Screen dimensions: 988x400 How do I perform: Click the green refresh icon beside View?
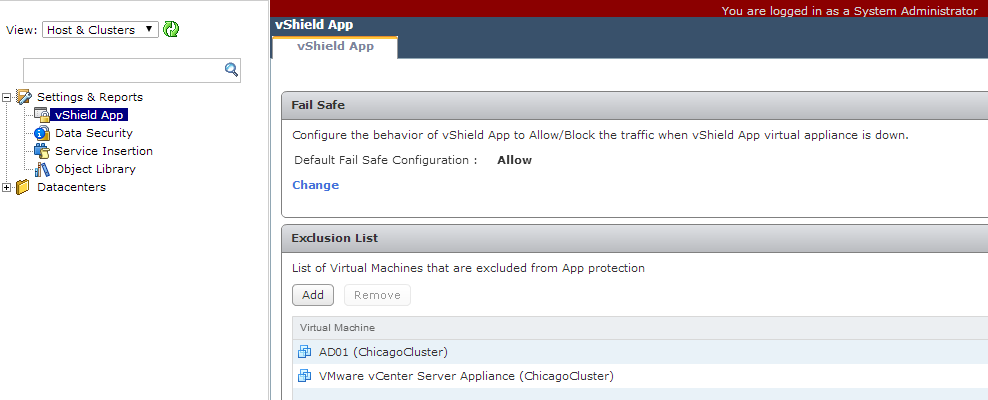(171, 29)
